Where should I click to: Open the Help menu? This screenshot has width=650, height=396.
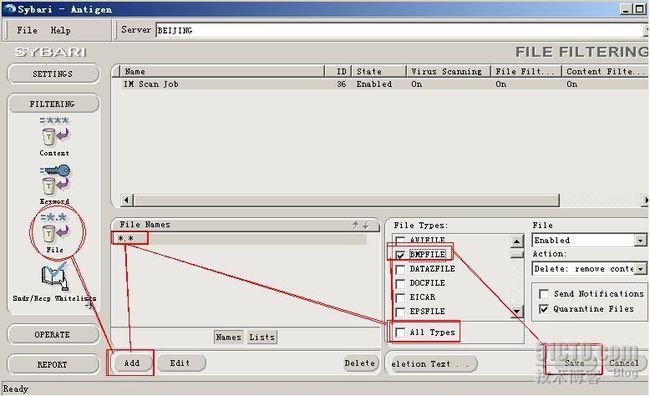pyautogui.click(x=61, y=30)
